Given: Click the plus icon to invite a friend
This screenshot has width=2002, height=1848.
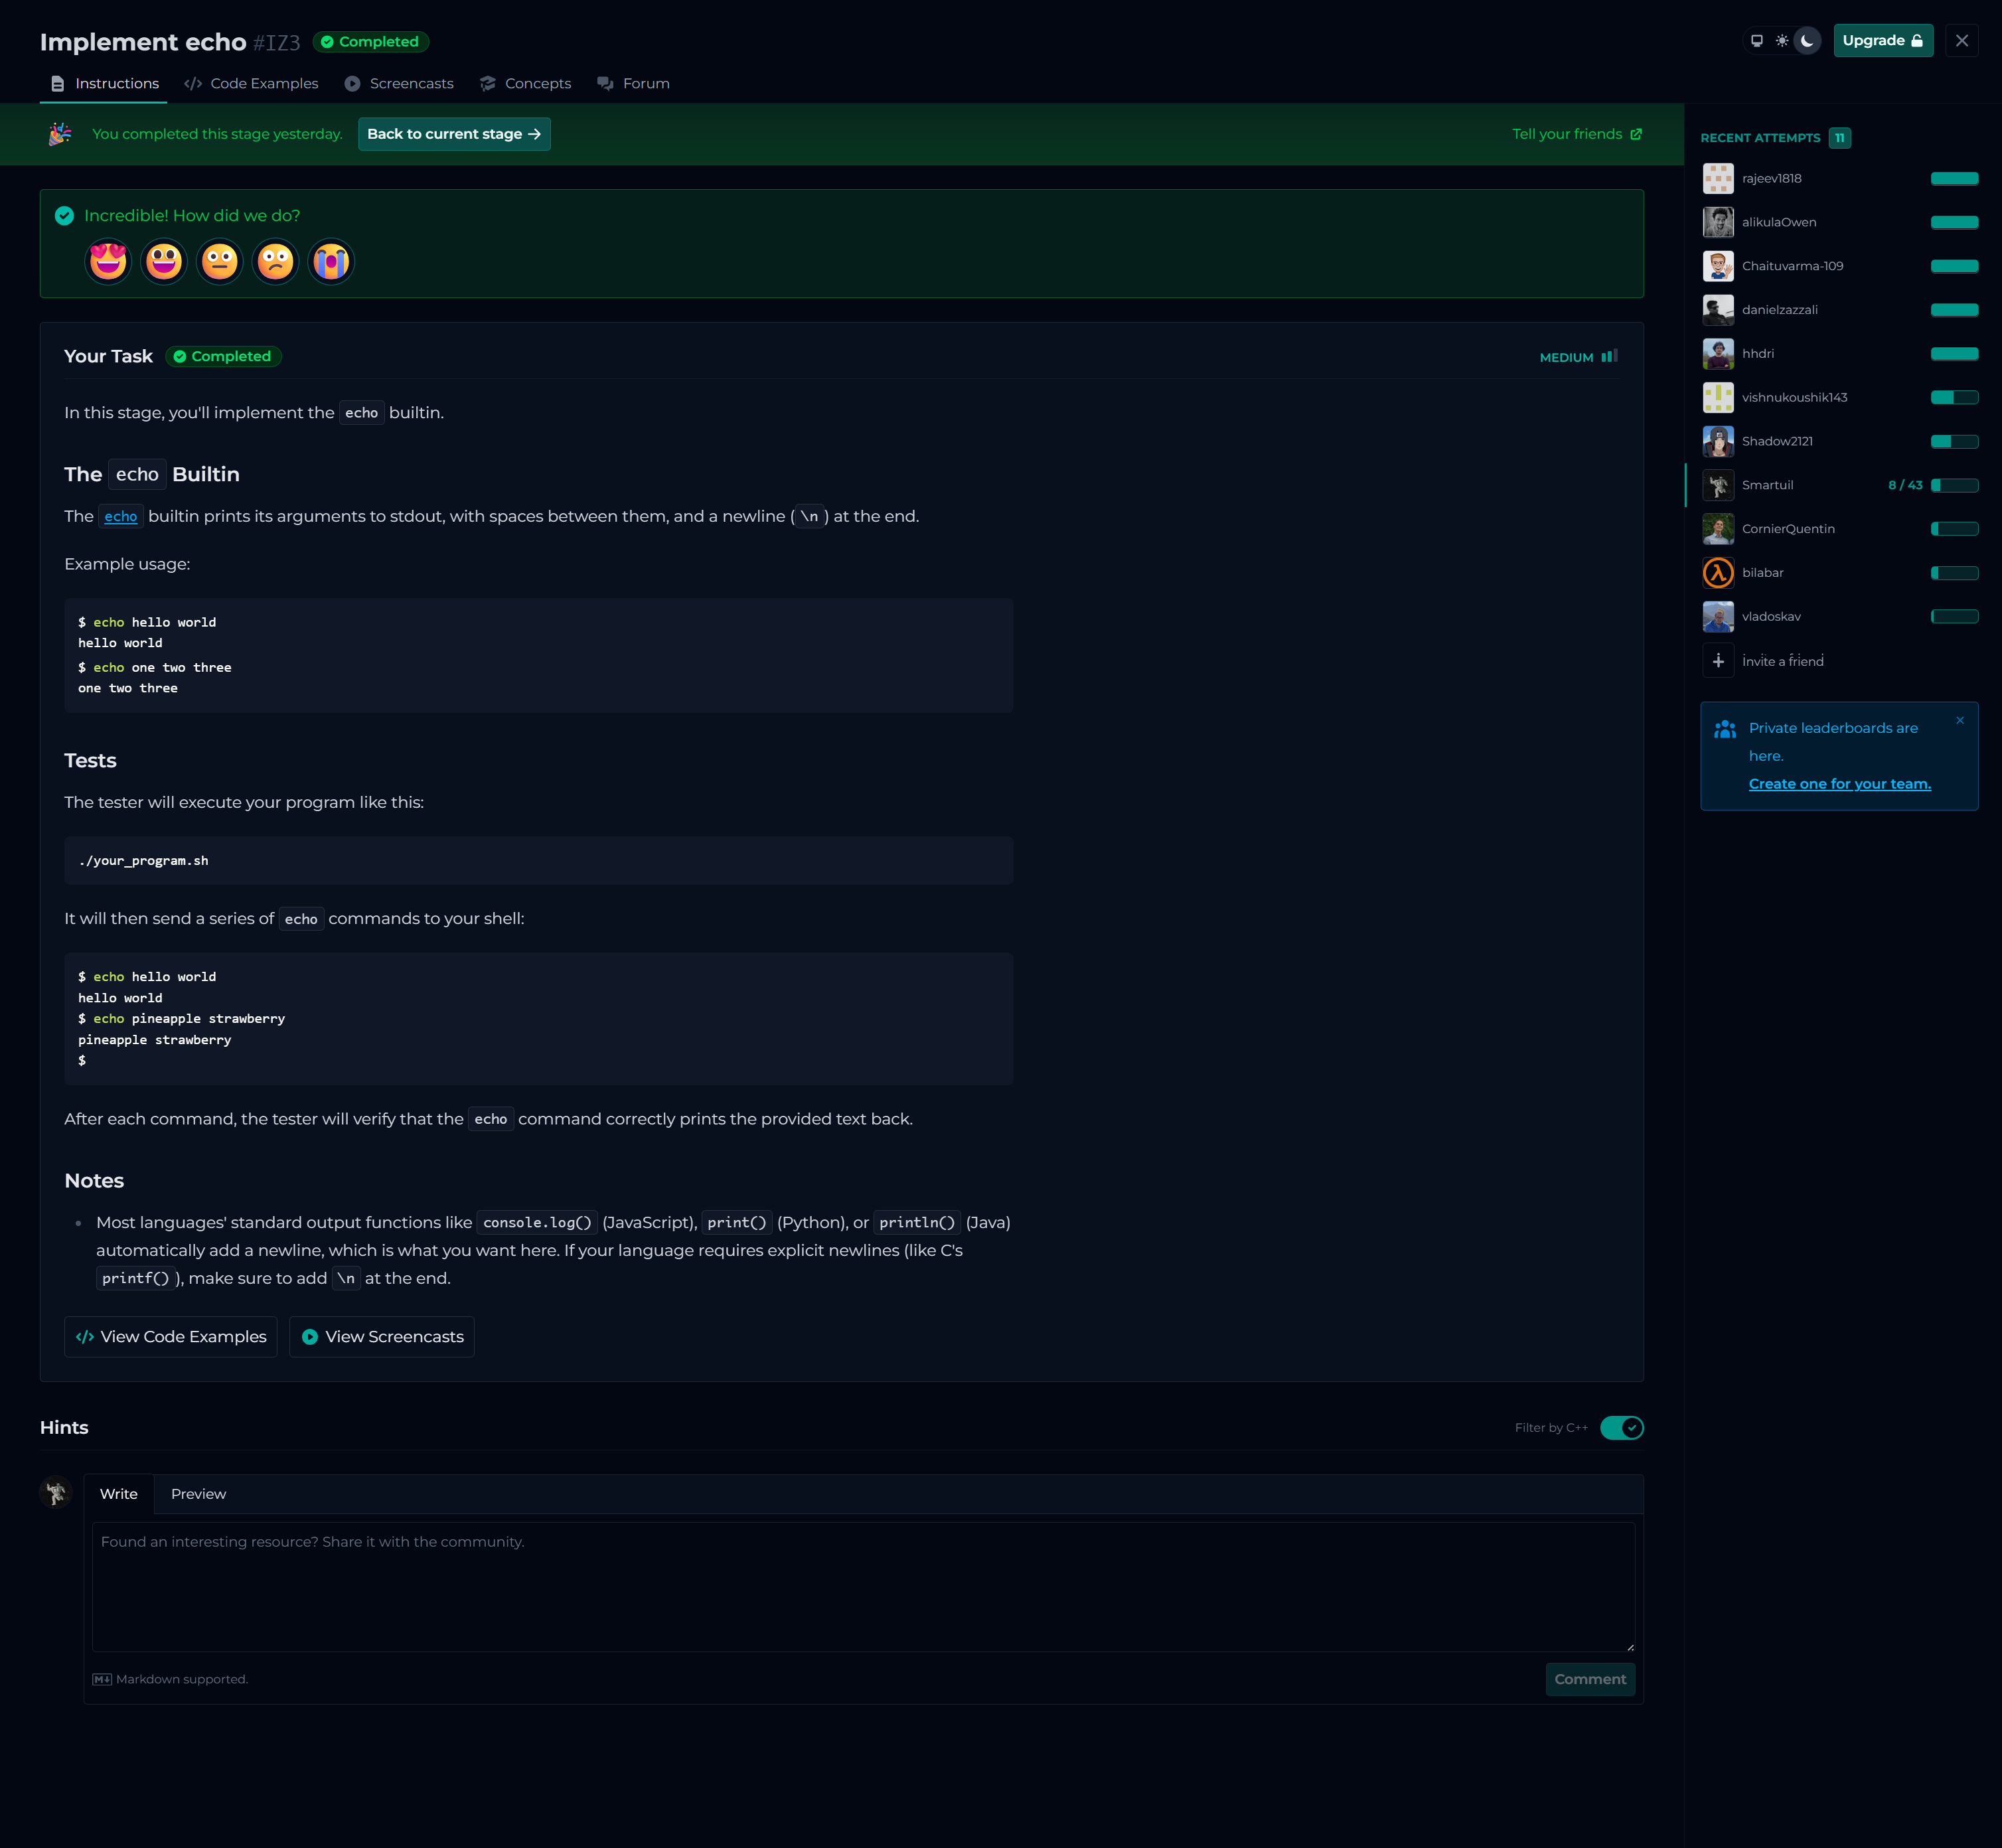Looking at the screenshot, I should tap(1718, 661).
